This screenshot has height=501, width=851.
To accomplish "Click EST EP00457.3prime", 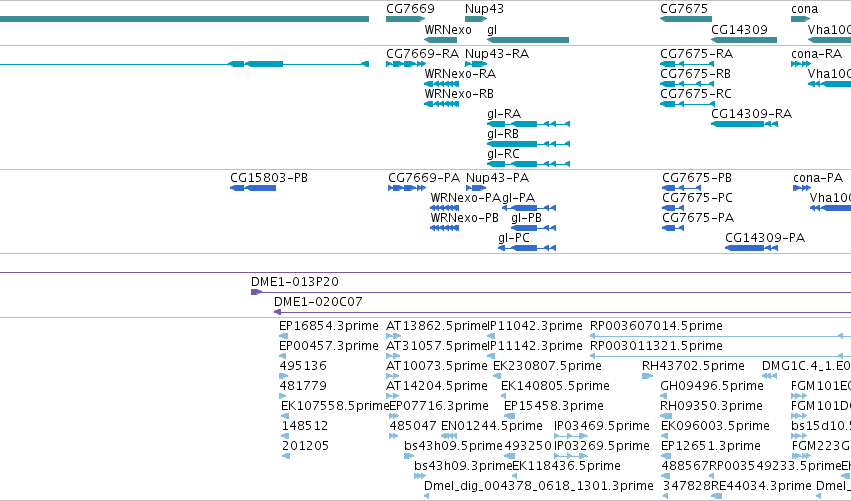I will (x=329, y=346).
